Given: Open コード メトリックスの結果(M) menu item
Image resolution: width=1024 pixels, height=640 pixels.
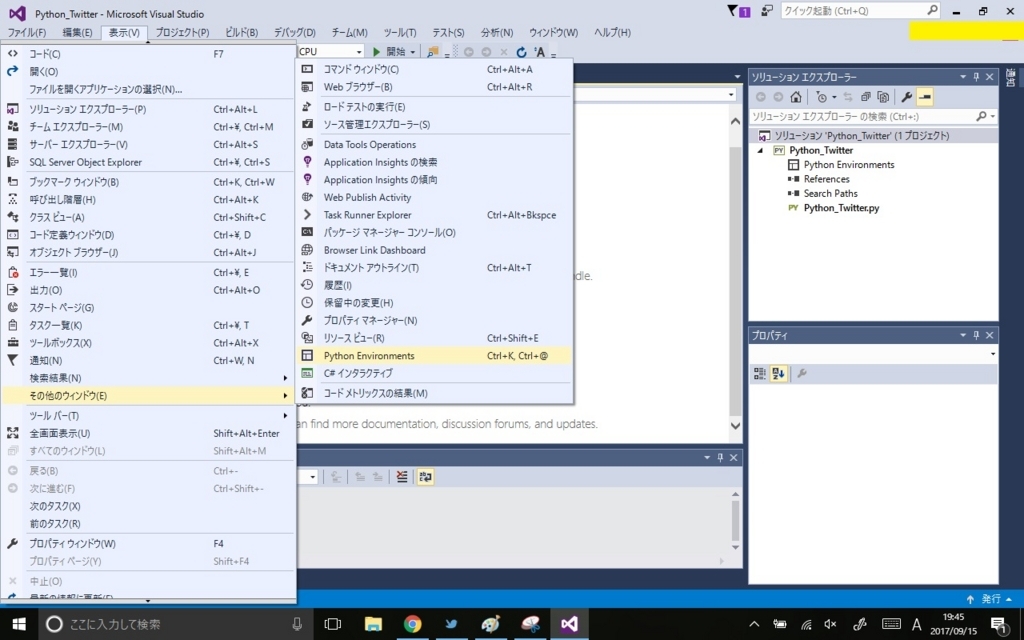Looking at the screenshot, I should point(435,393).
